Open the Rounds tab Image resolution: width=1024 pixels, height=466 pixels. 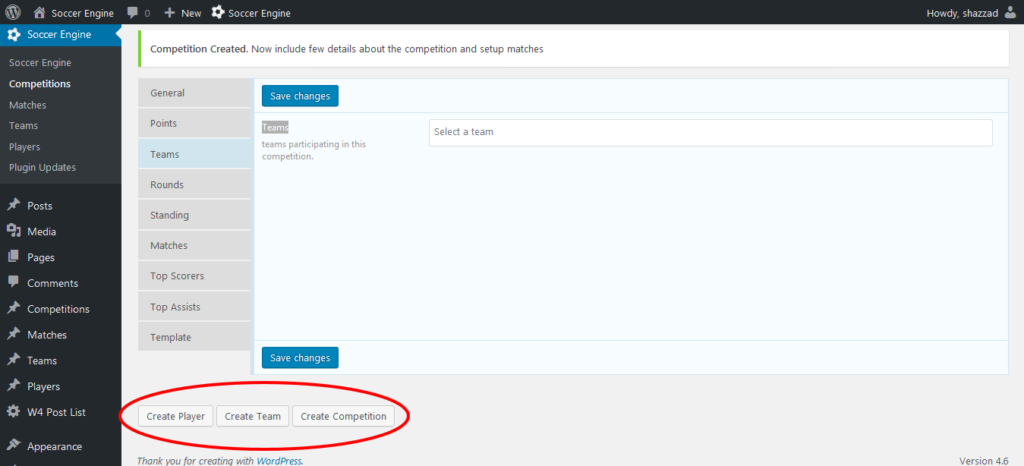click(194, 185)
